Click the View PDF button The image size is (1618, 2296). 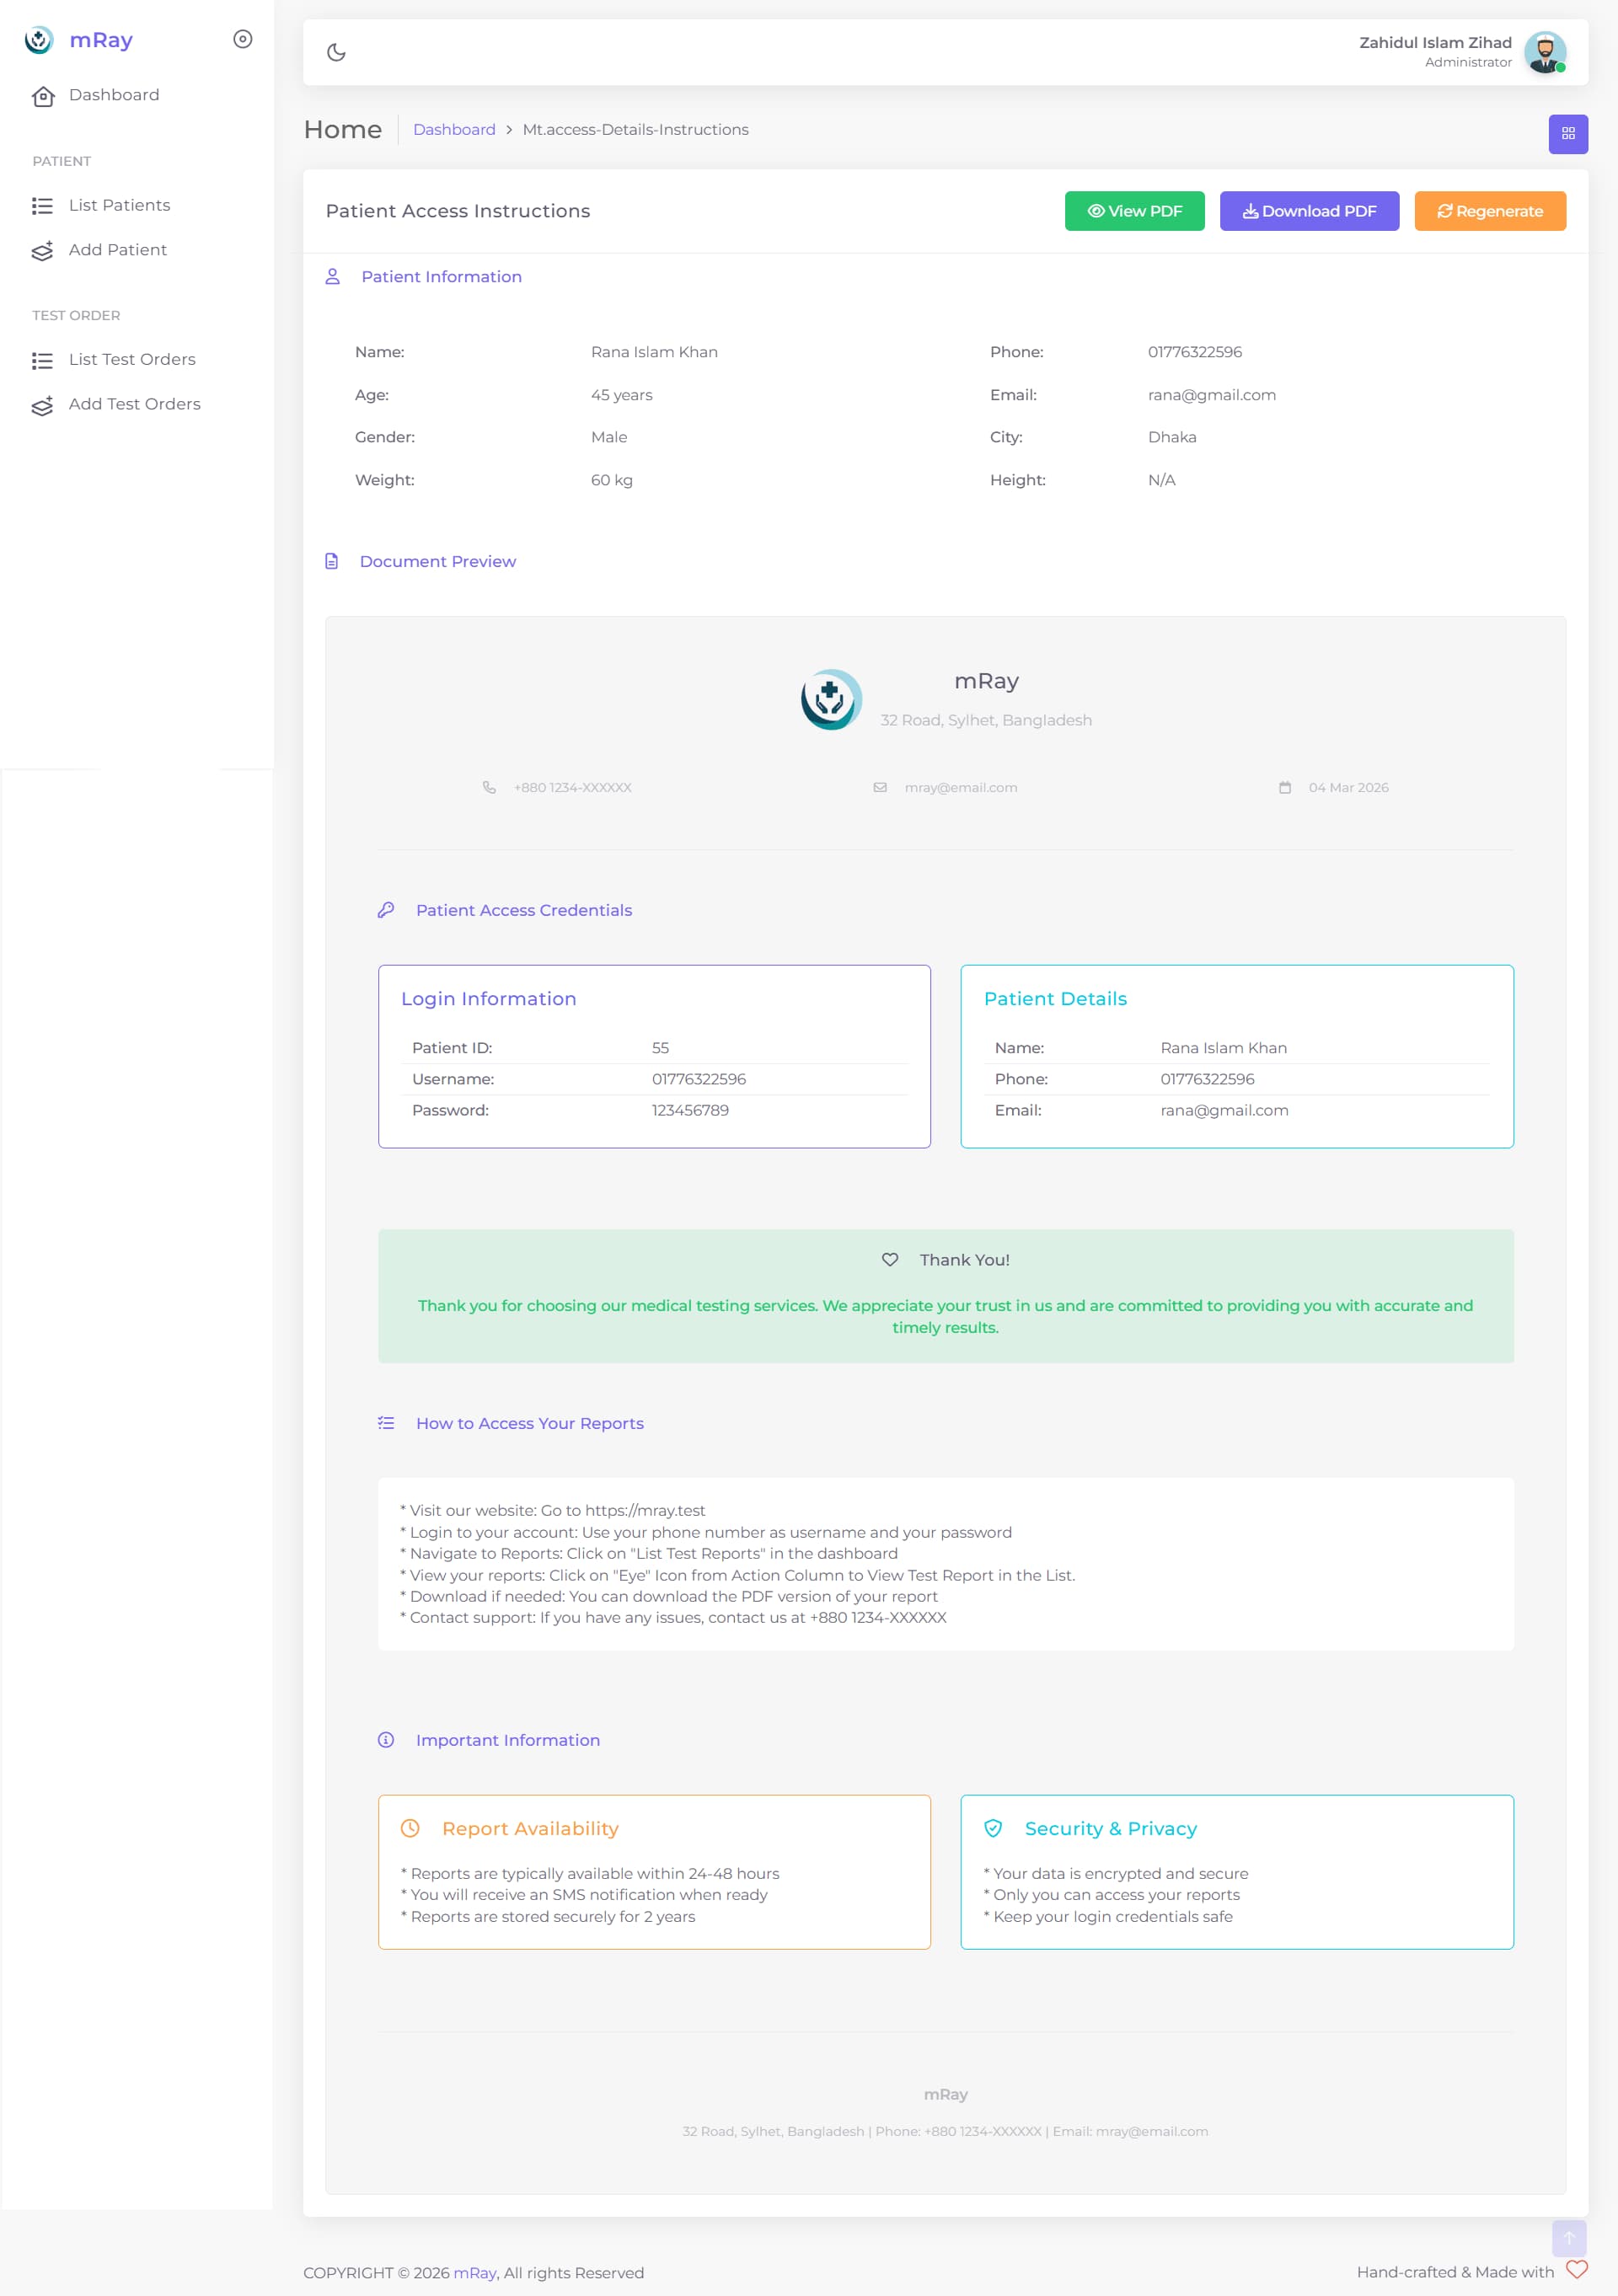click(1134, 211)
